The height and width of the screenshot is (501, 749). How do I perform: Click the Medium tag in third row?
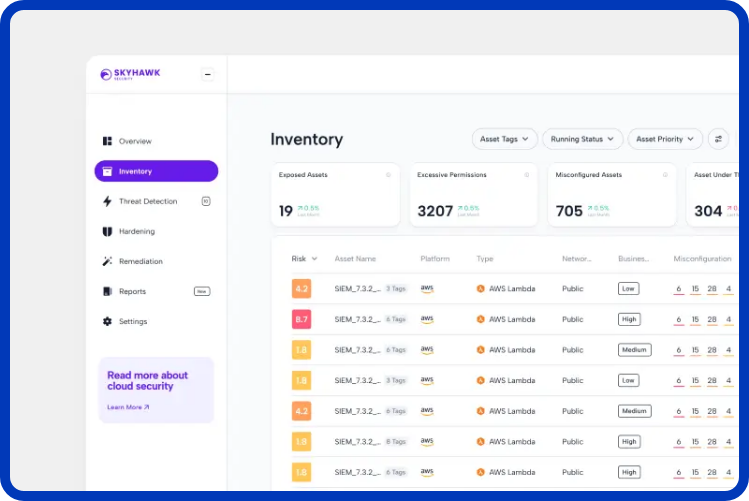click(634, 350)
